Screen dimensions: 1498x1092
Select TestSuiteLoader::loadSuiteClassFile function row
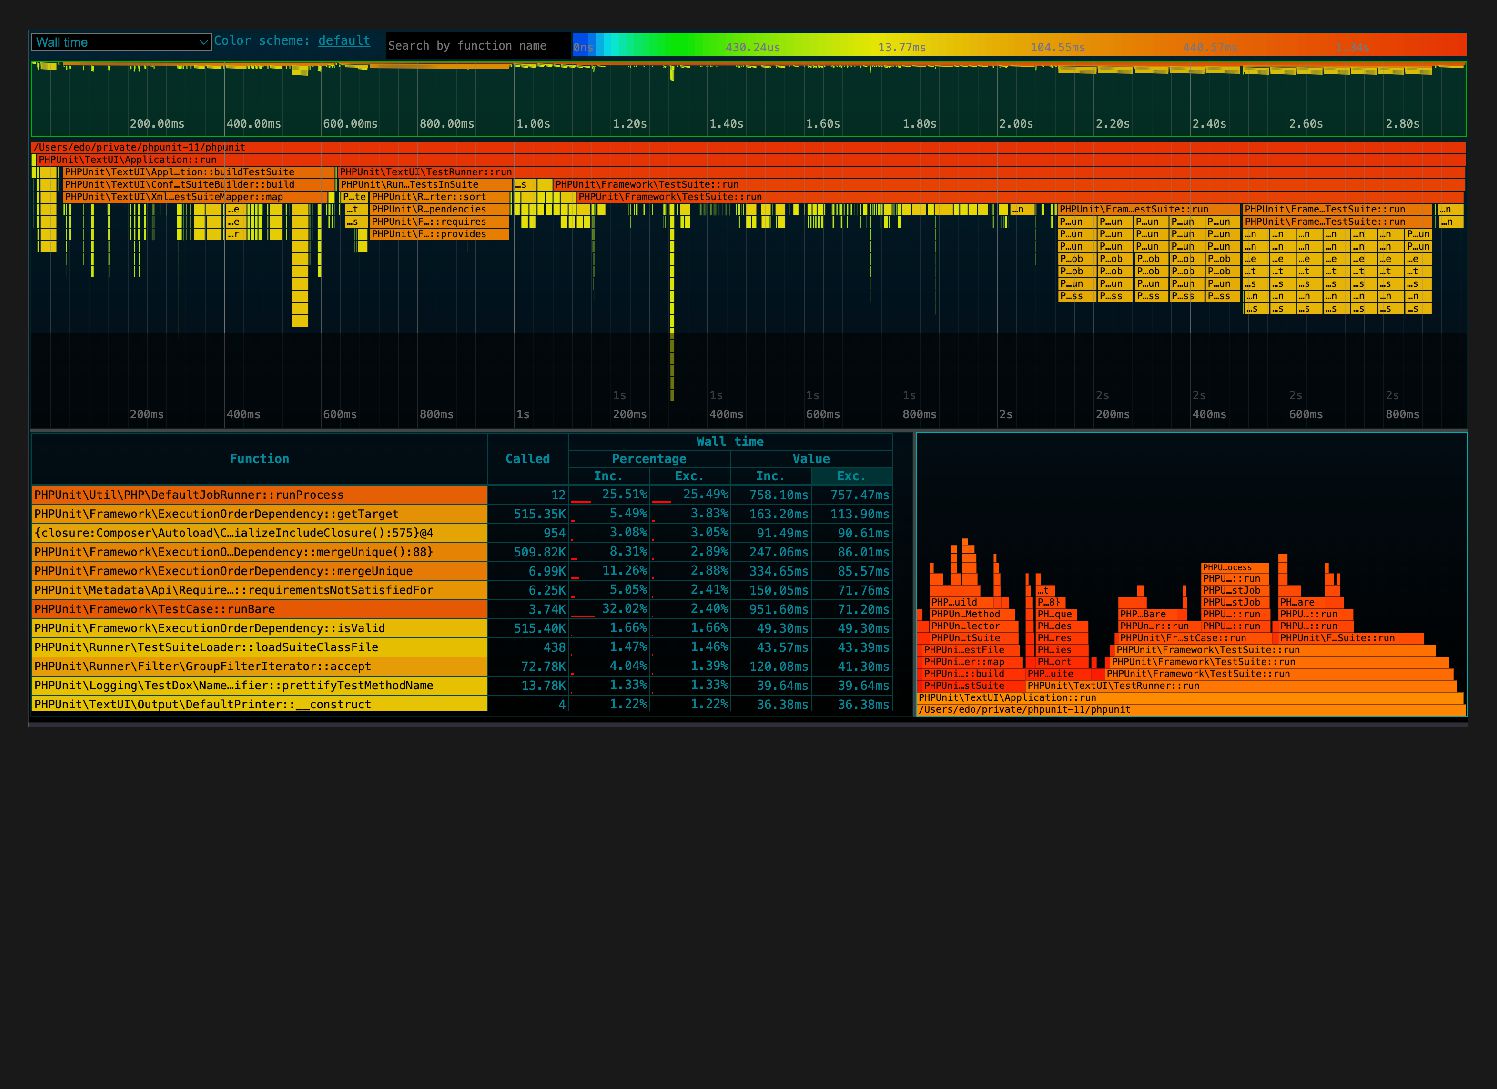click(x=259, y=647)
